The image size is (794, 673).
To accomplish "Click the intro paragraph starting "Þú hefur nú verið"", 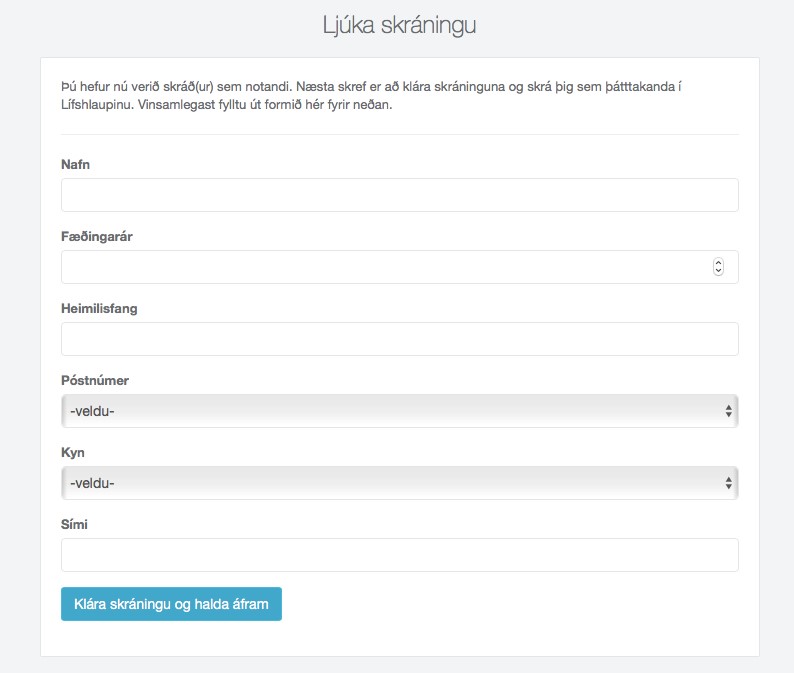I will tap(371, 96).
